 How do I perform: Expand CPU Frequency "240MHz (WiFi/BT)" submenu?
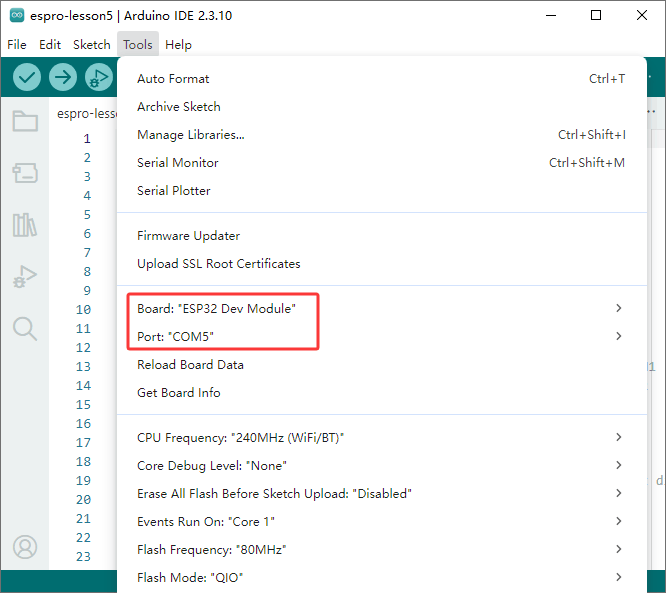coord(381,438)
